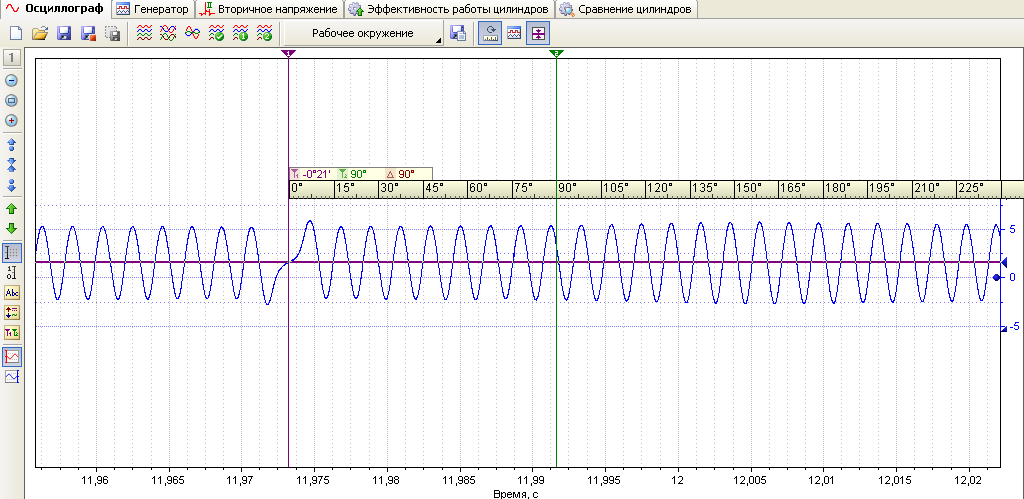Image resolution: width=1024 pixels, height=499 pixels.
Task: Click the 12,005 time axis label
Action: tap(750, 479)
